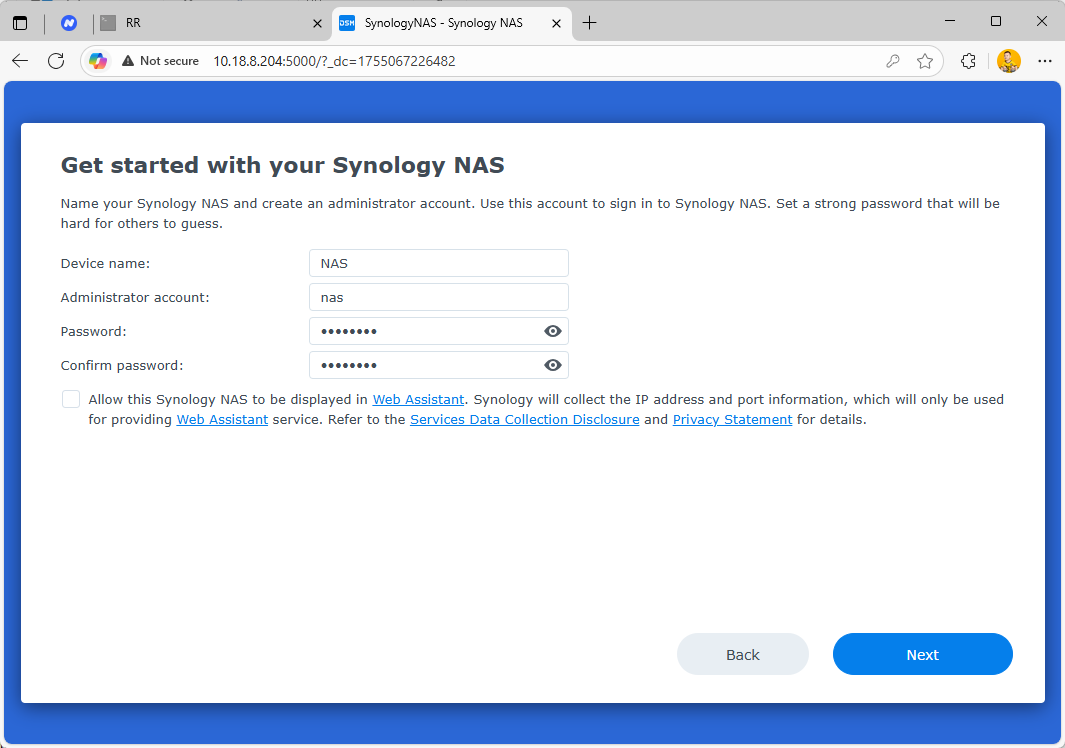1065x748 pixels.
Task: Open the Privacy Statement link
Action: click(x=732, y=419)
